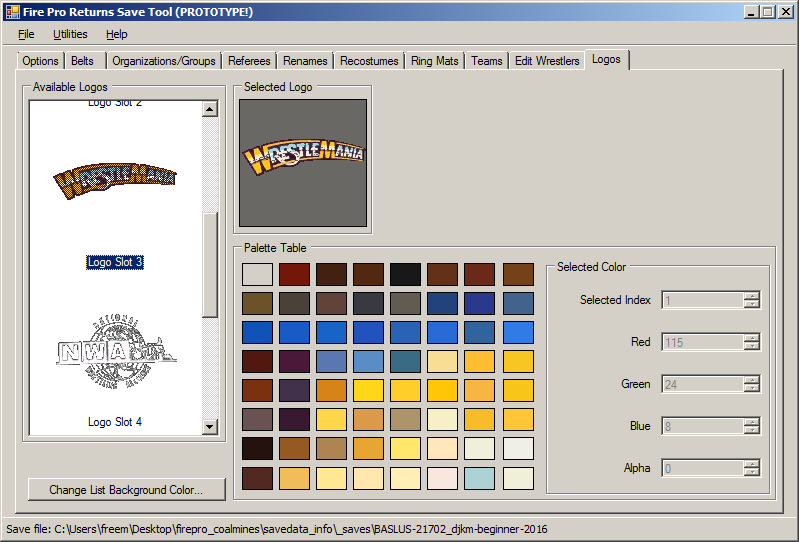Click the application icon in title bar

(x=12, y=12)
